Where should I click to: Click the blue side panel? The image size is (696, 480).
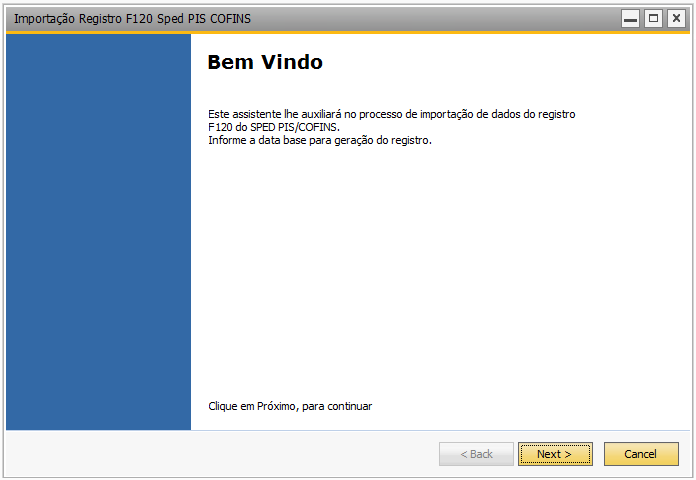[99, 232]
